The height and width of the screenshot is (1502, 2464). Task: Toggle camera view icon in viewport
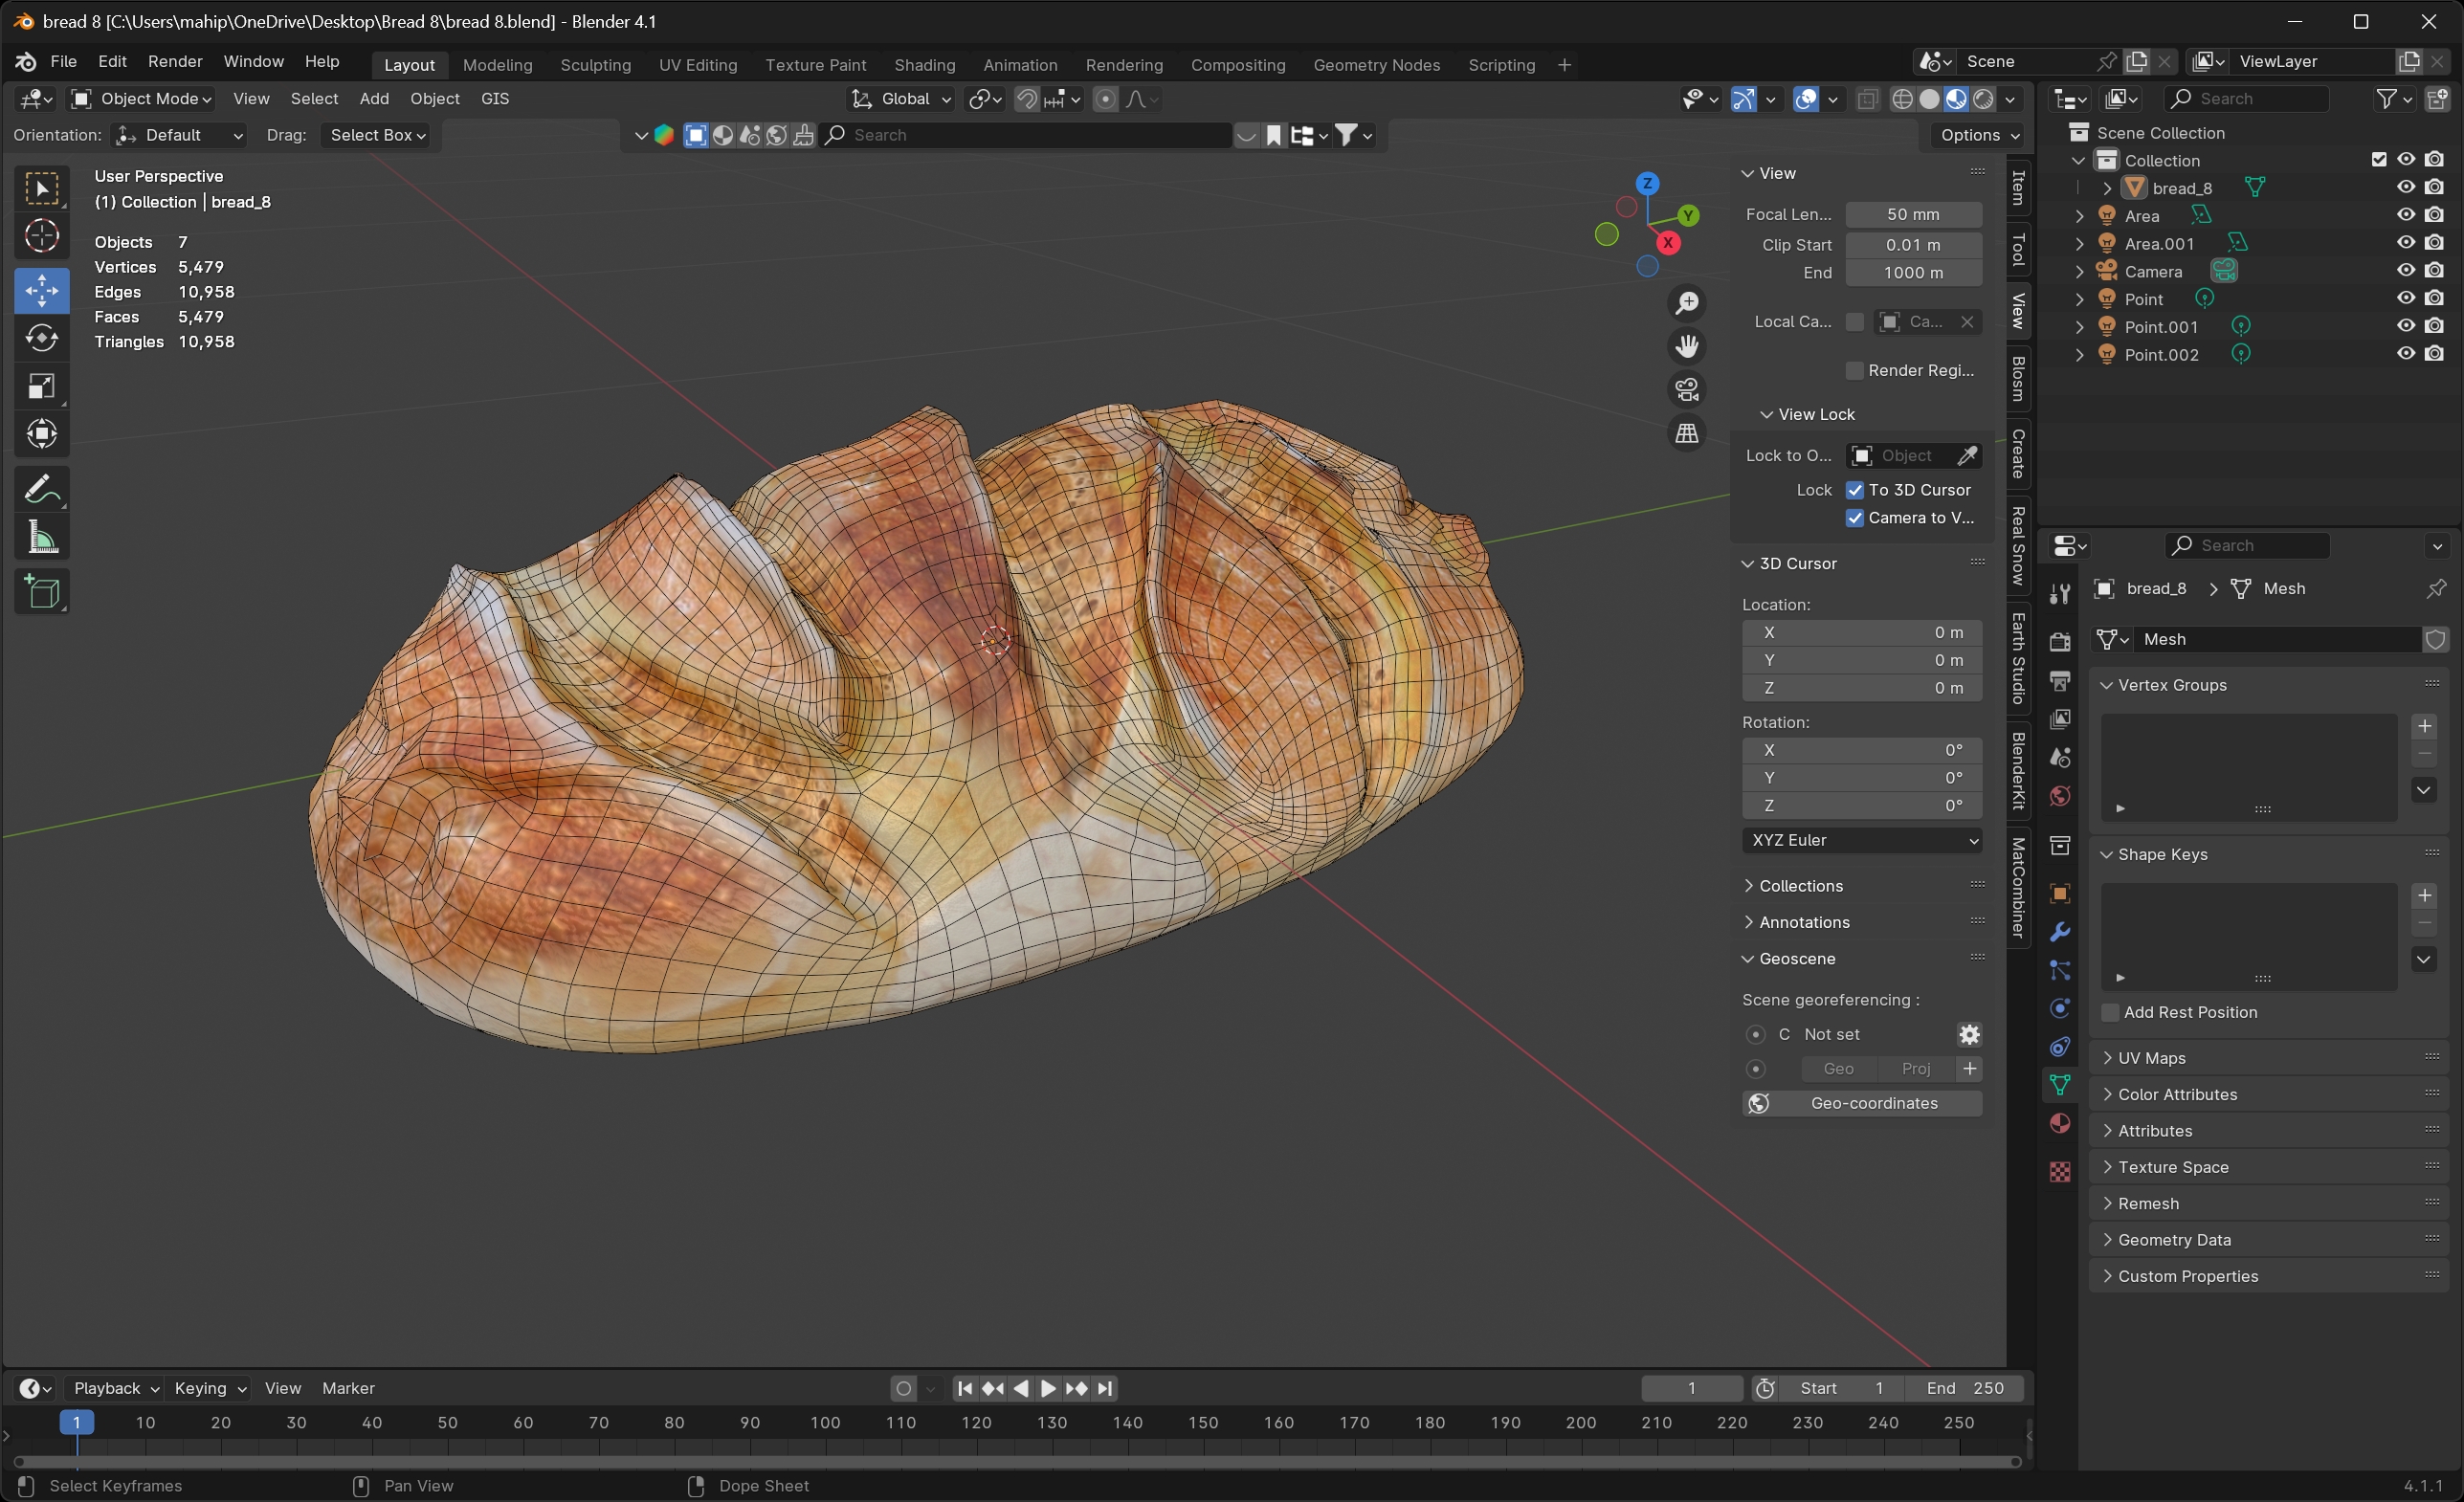1687,389
